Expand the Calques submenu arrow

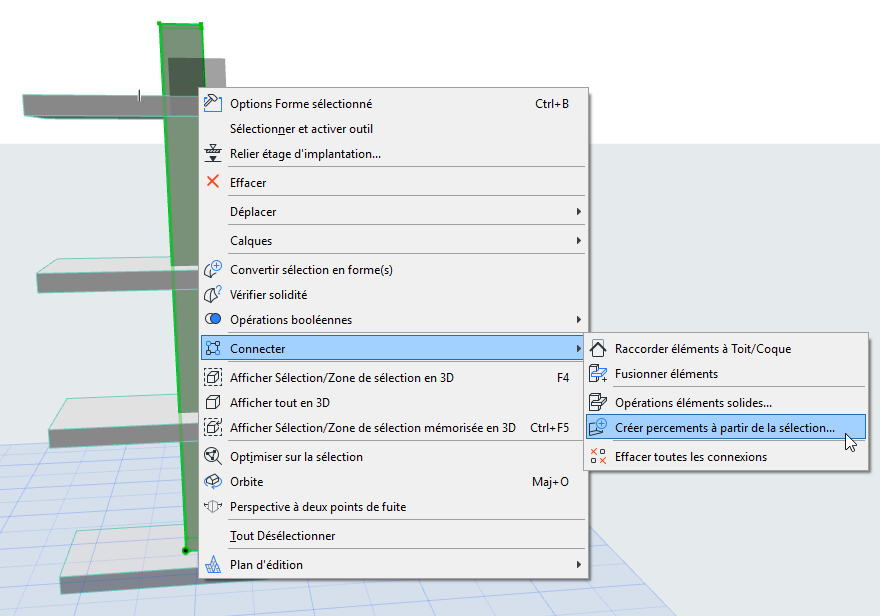pos(578,240)
